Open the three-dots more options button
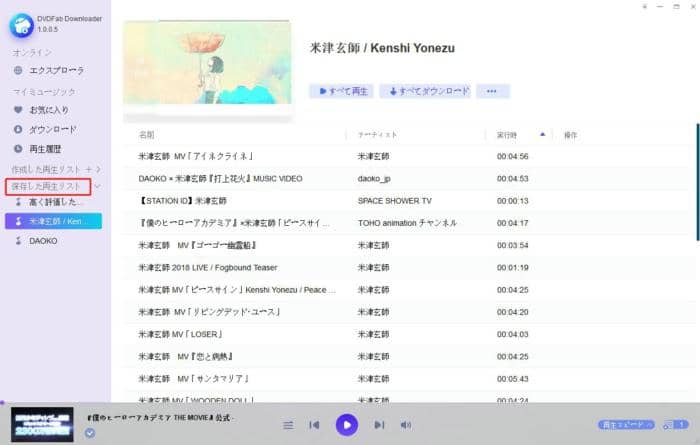700x445 pixels. pos(492,91)
